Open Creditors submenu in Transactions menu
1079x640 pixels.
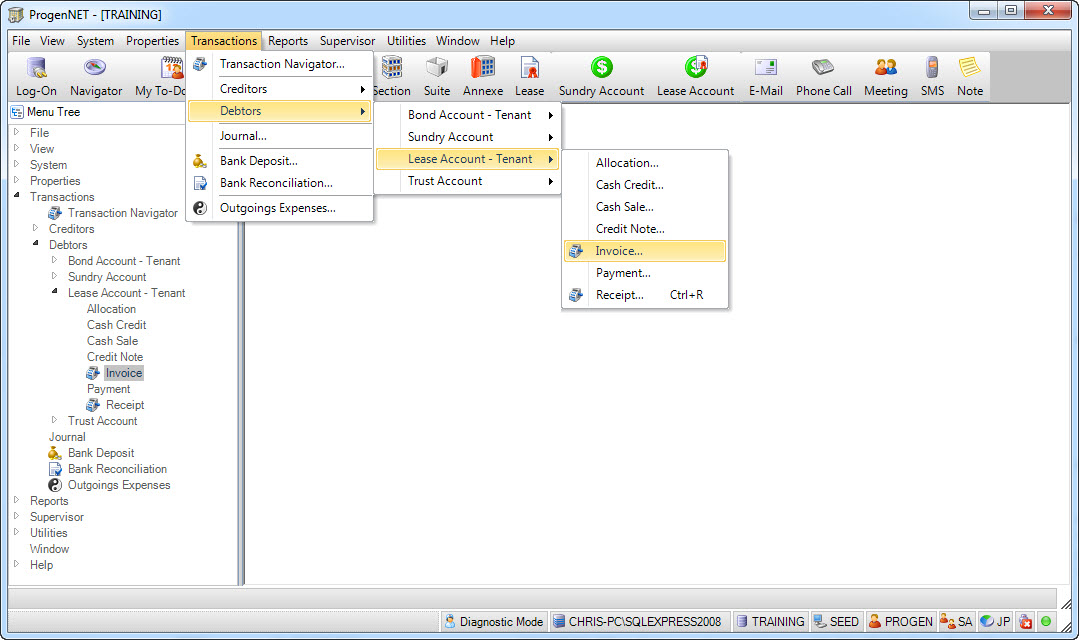[x=279, y=89]
